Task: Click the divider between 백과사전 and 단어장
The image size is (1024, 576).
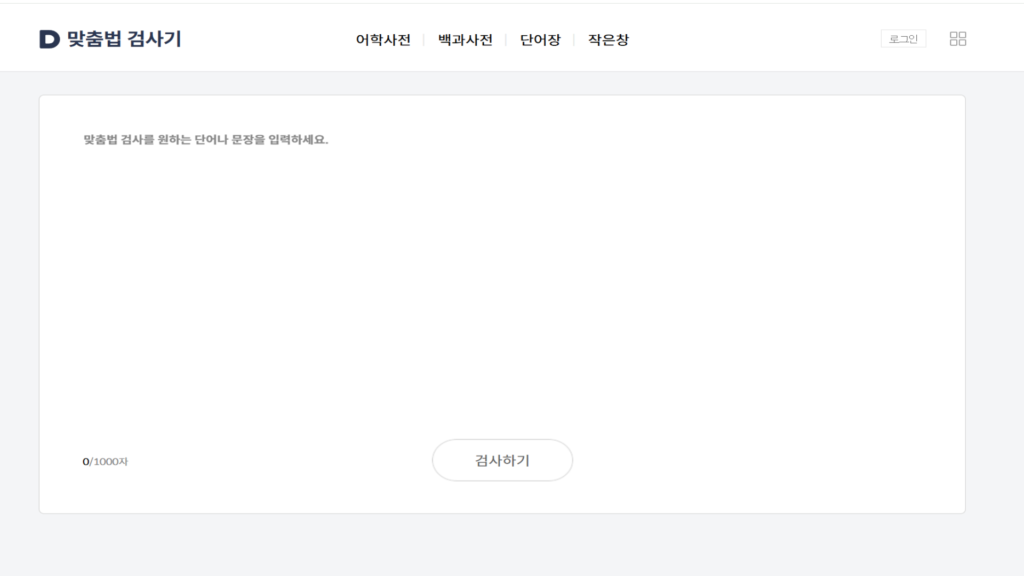Action: (x=506, y=40)
